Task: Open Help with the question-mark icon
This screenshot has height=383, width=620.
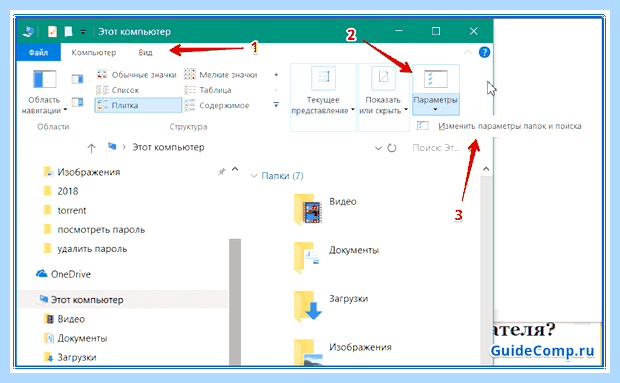Action: (484, 52)
